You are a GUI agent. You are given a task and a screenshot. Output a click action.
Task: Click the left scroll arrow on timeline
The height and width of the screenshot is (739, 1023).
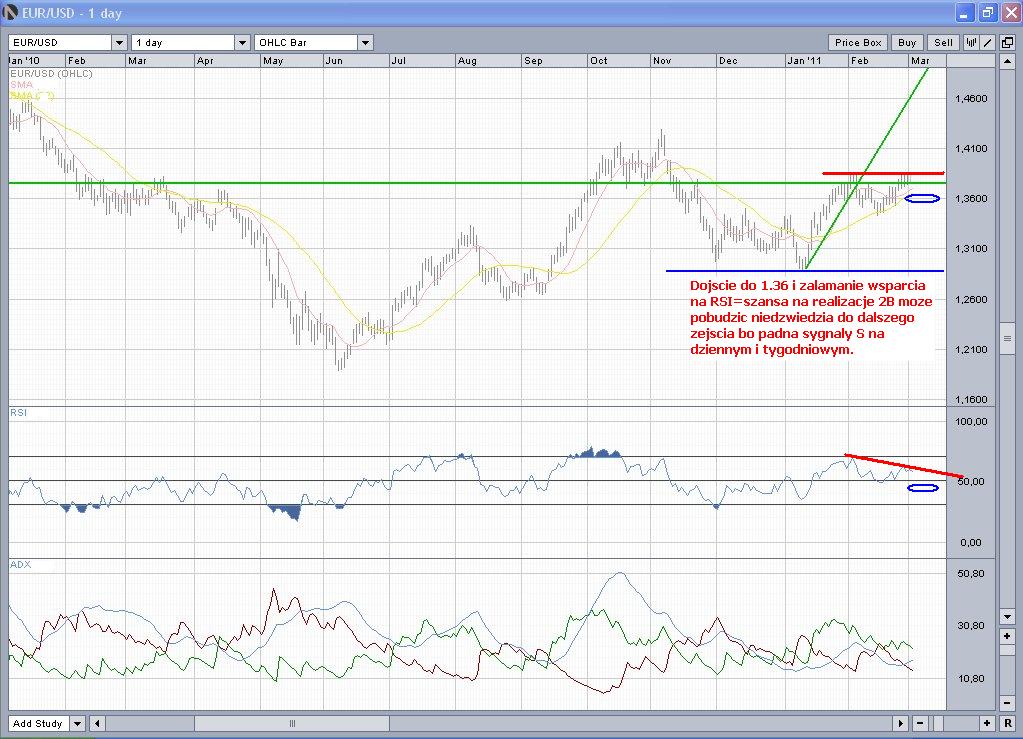[97, 723]
